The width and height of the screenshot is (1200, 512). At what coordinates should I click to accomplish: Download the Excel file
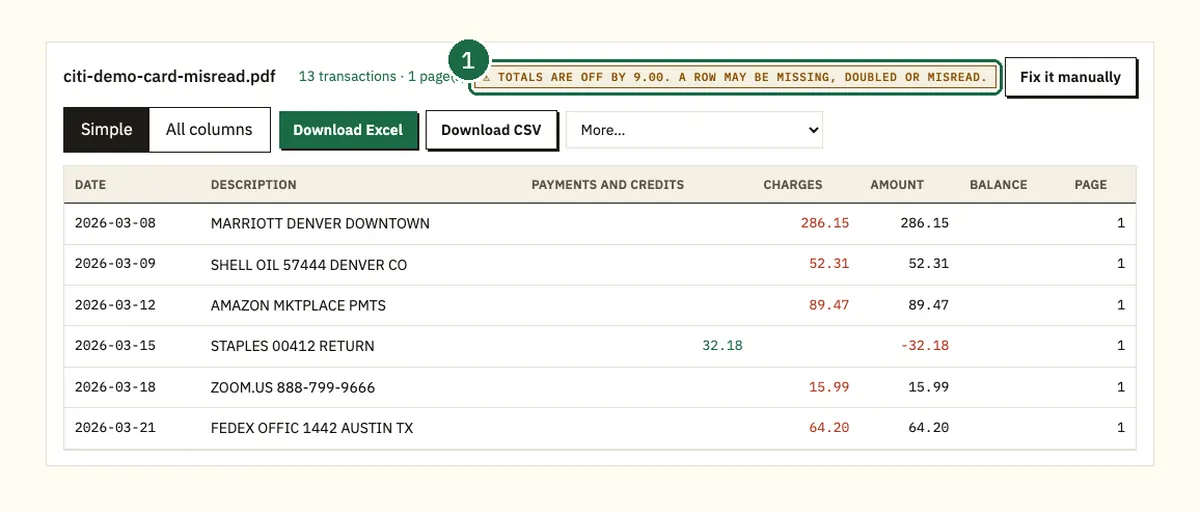pos(348,130)
